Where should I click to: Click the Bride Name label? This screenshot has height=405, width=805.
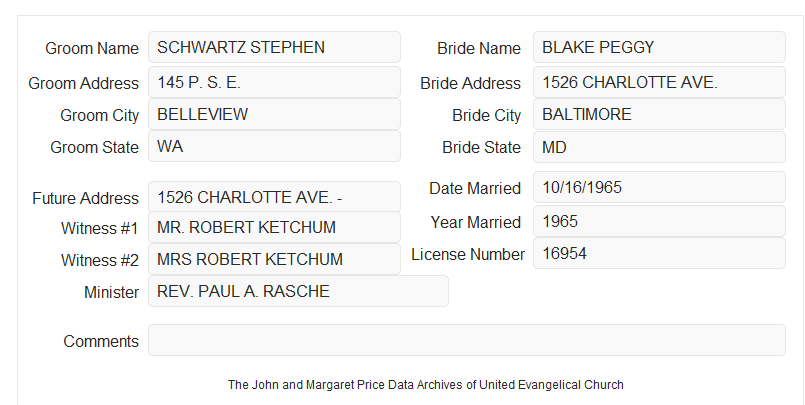coord(479,48)
